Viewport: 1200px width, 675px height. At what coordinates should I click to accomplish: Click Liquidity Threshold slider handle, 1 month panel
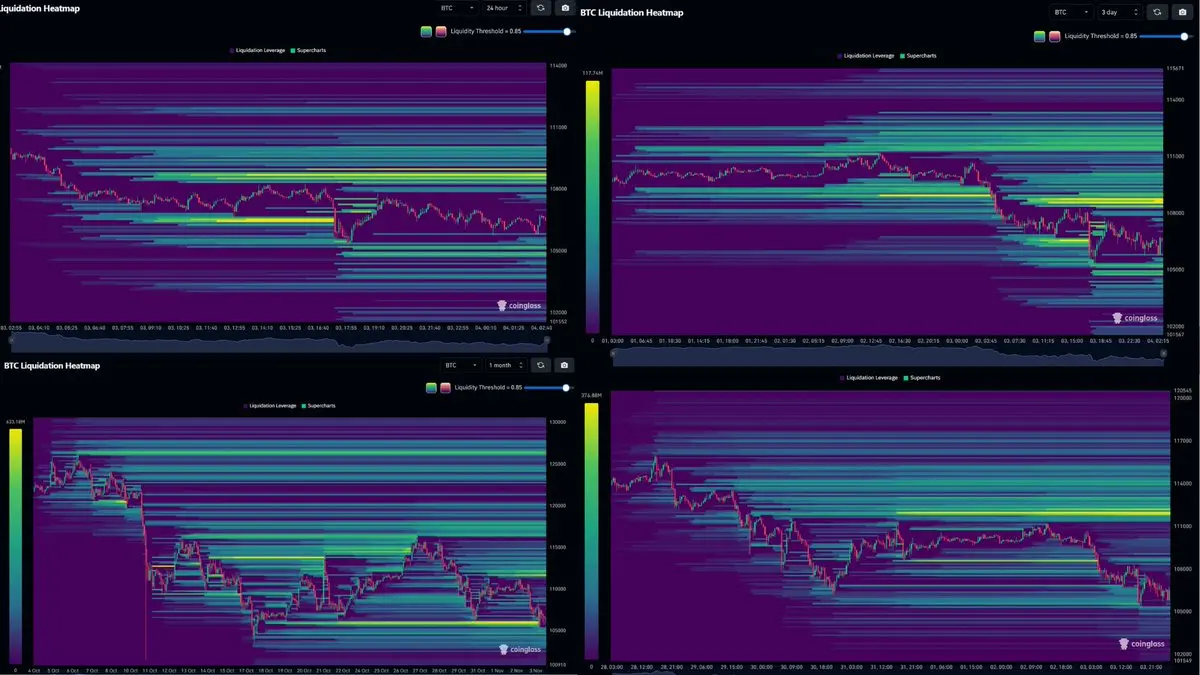pos(567,387)
